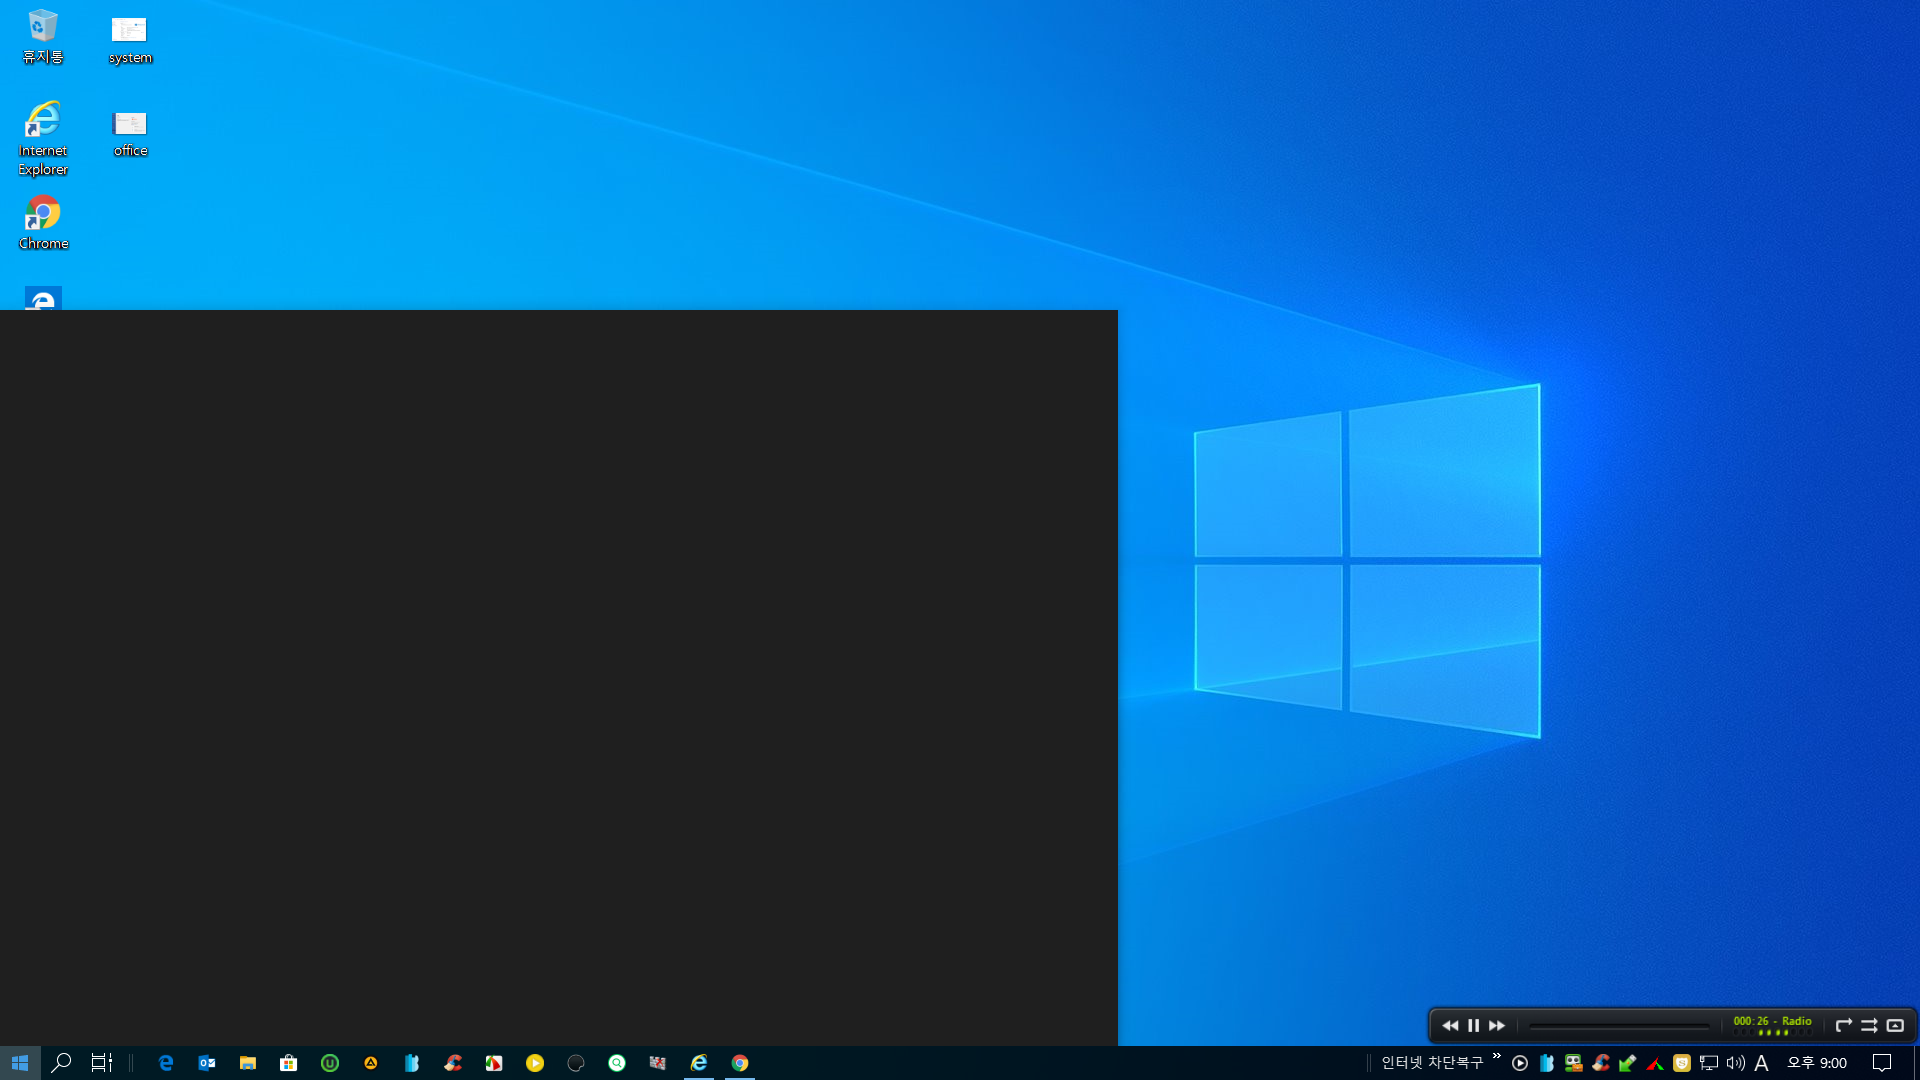Select the system folder on the desktop

click(x=130, y=40)
